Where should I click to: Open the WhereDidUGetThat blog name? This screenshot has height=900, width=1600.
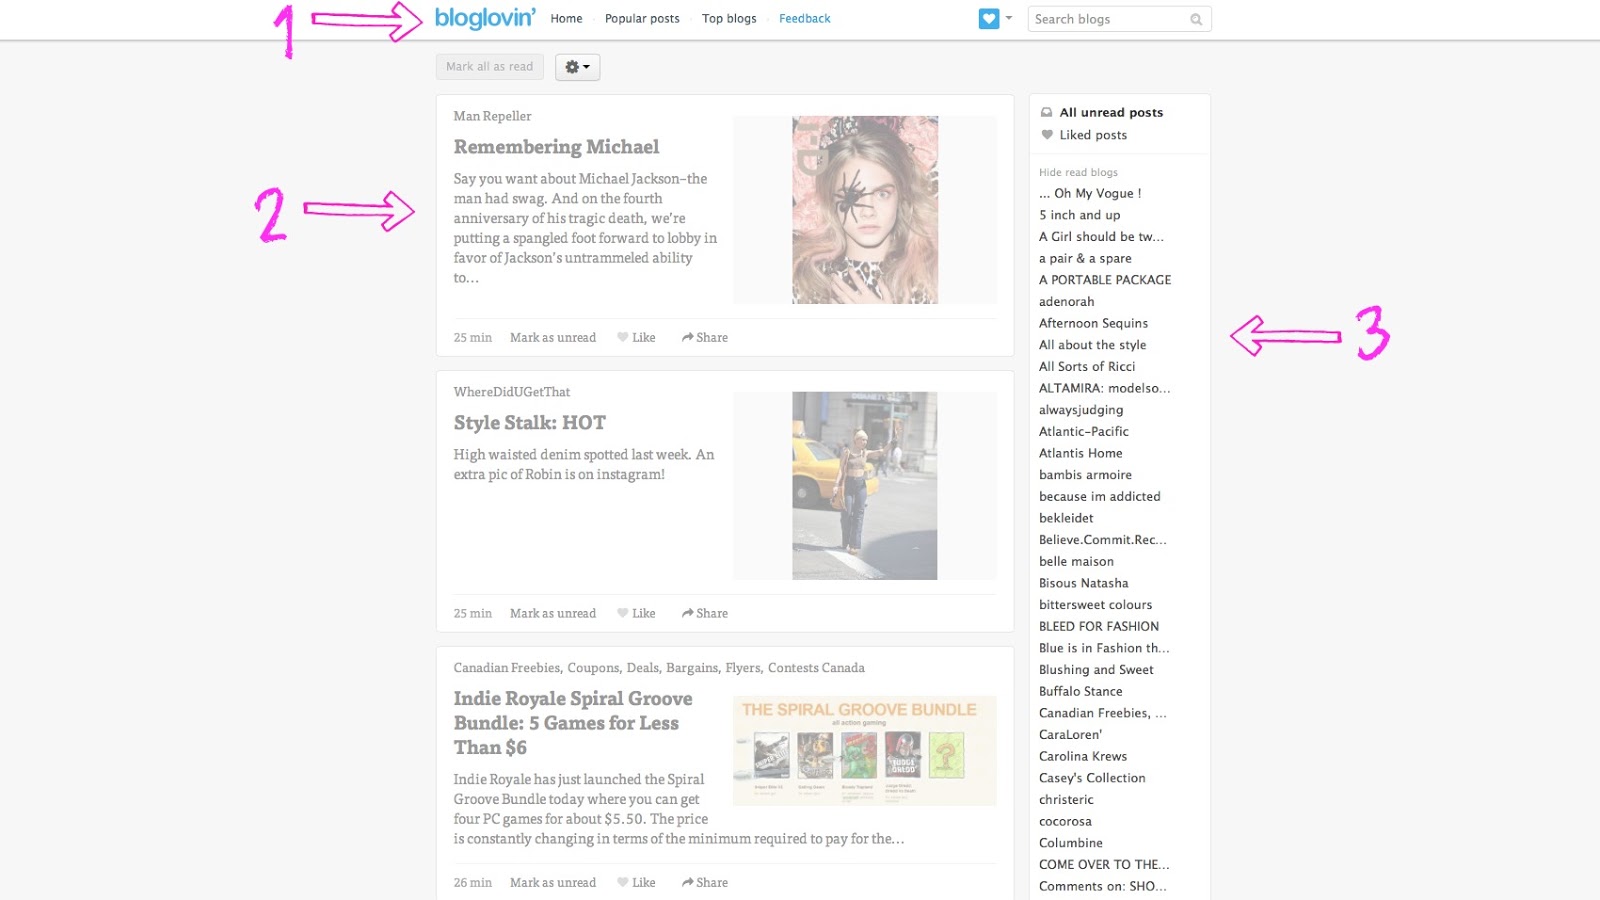(x=512, y=392)
